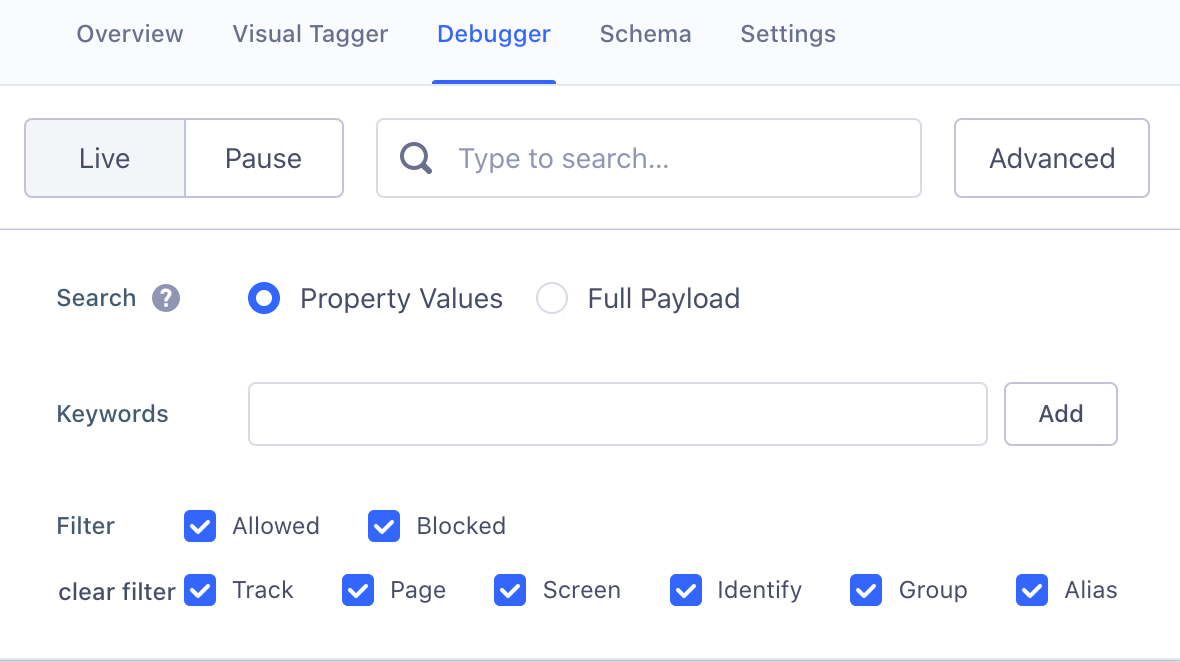Toggle the Identify checkbox

(x=686, y=590)
